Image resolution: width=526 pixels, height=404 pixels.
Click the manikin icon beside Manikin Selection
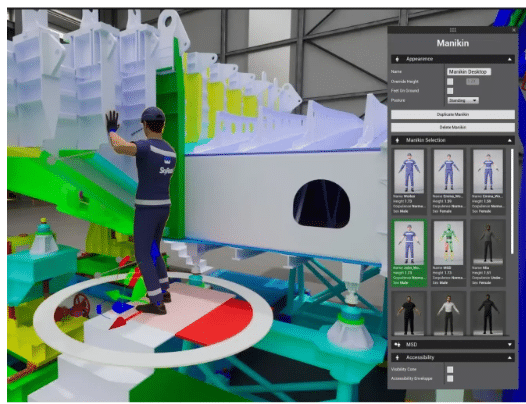point(398,140)
